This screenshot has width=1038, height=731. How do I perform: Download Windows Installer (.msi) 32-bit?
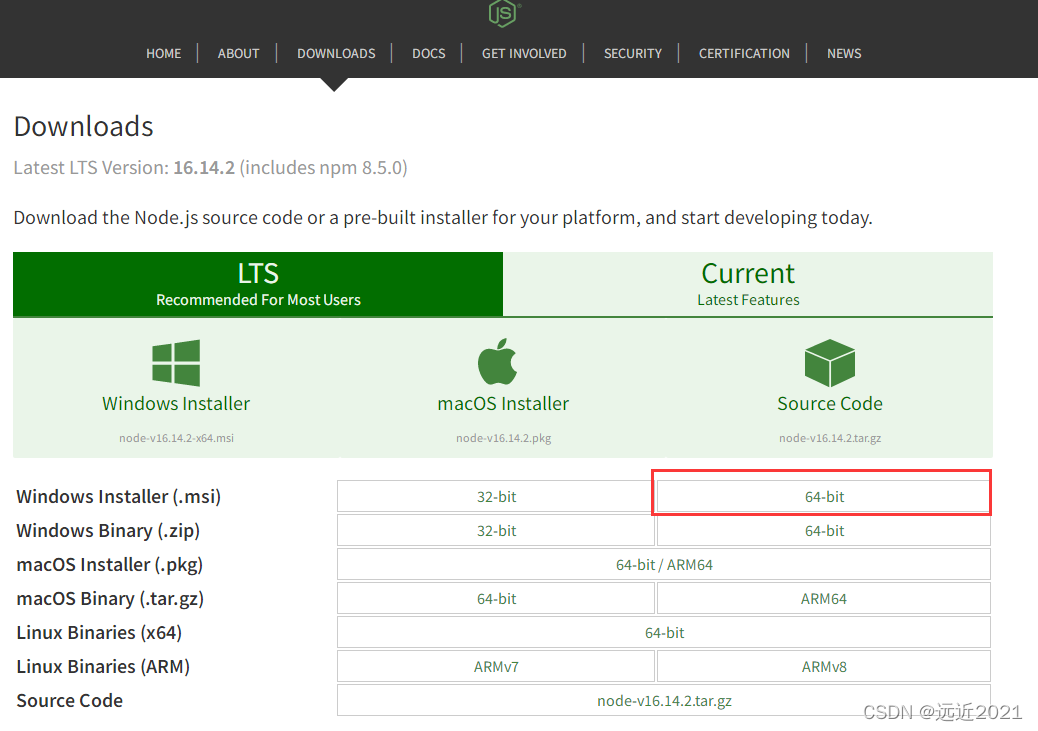[x=496, y=497]
